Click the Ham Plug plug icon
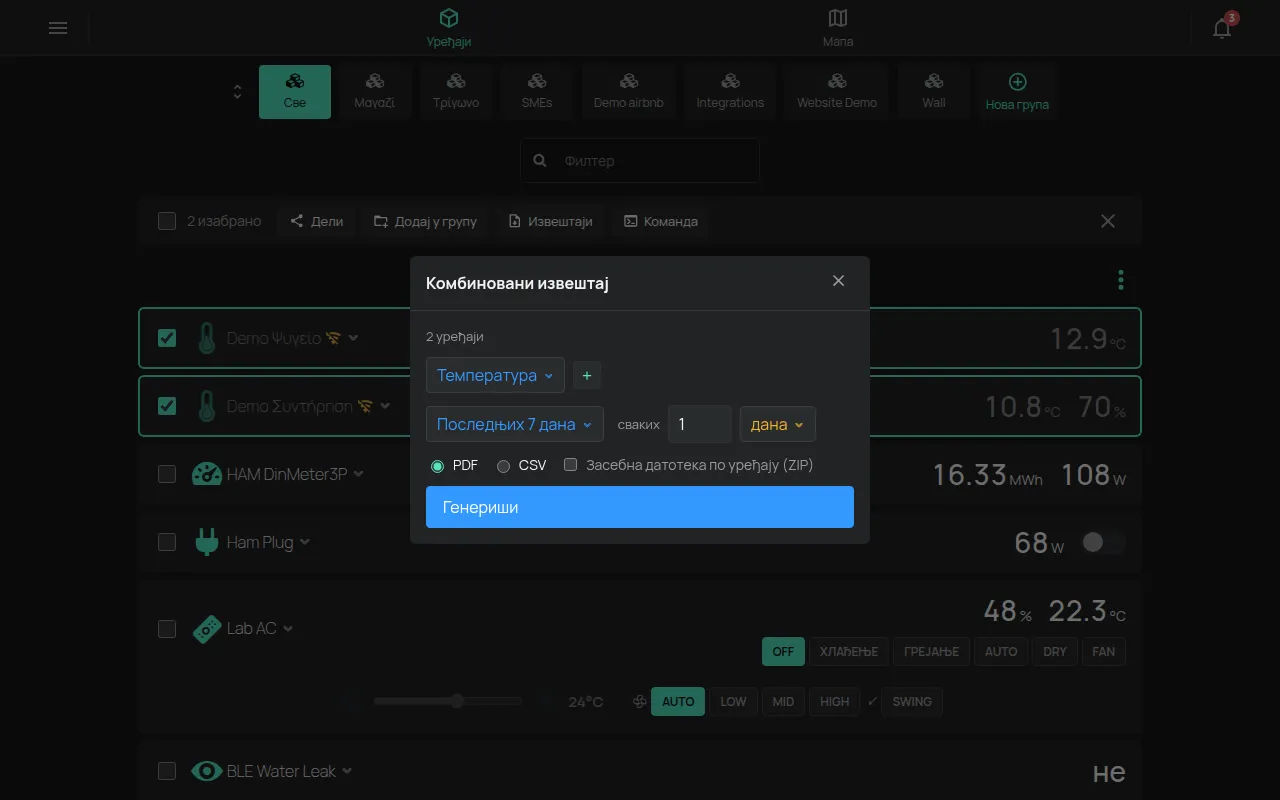 click(x=206, y=542)
